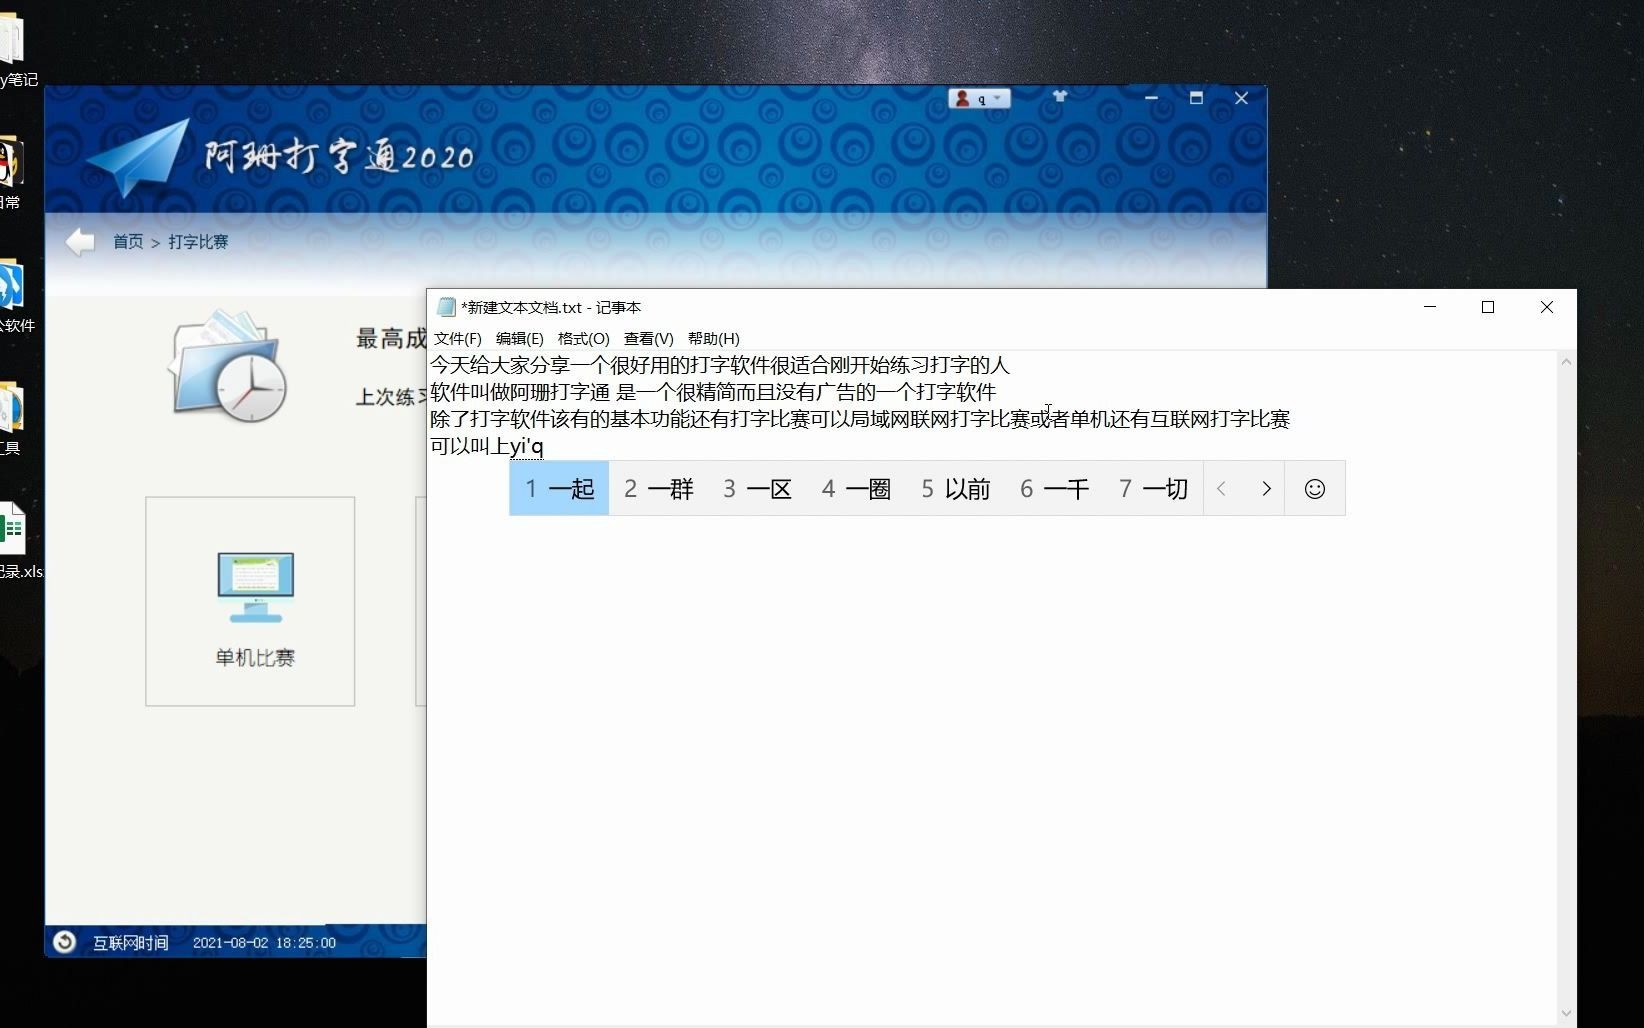
Task: Click the line starting 软件叫做阿珊打字通
Action: click(x=713, y=392)
